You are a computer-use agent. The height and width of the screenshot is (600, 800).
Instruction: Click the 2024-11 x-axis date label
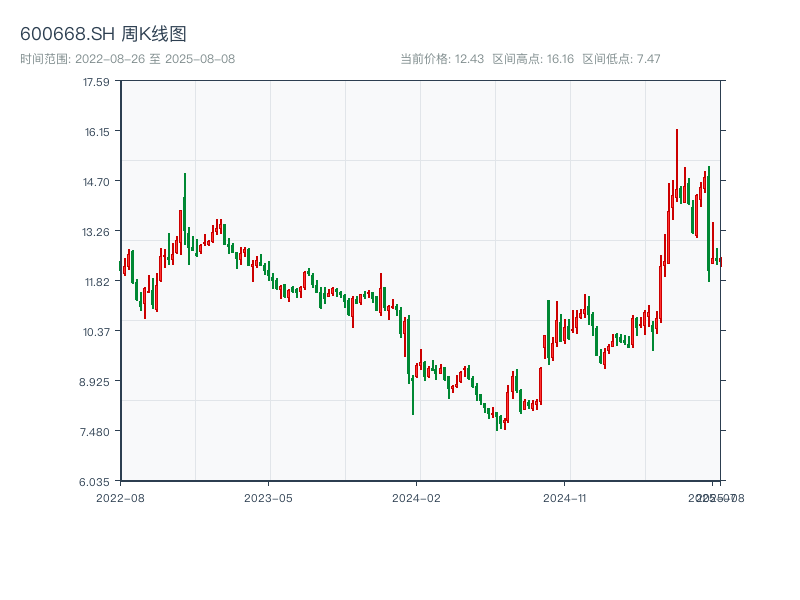[565, 497]
